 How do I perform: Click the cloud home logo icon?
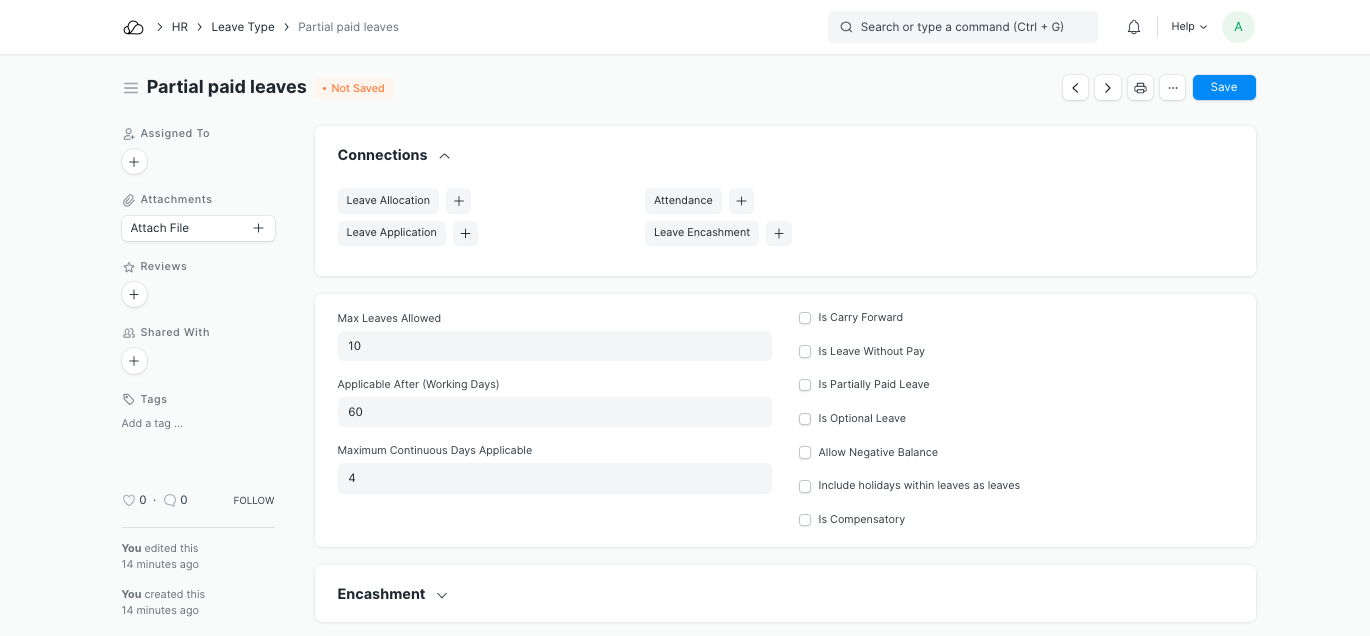133,27
